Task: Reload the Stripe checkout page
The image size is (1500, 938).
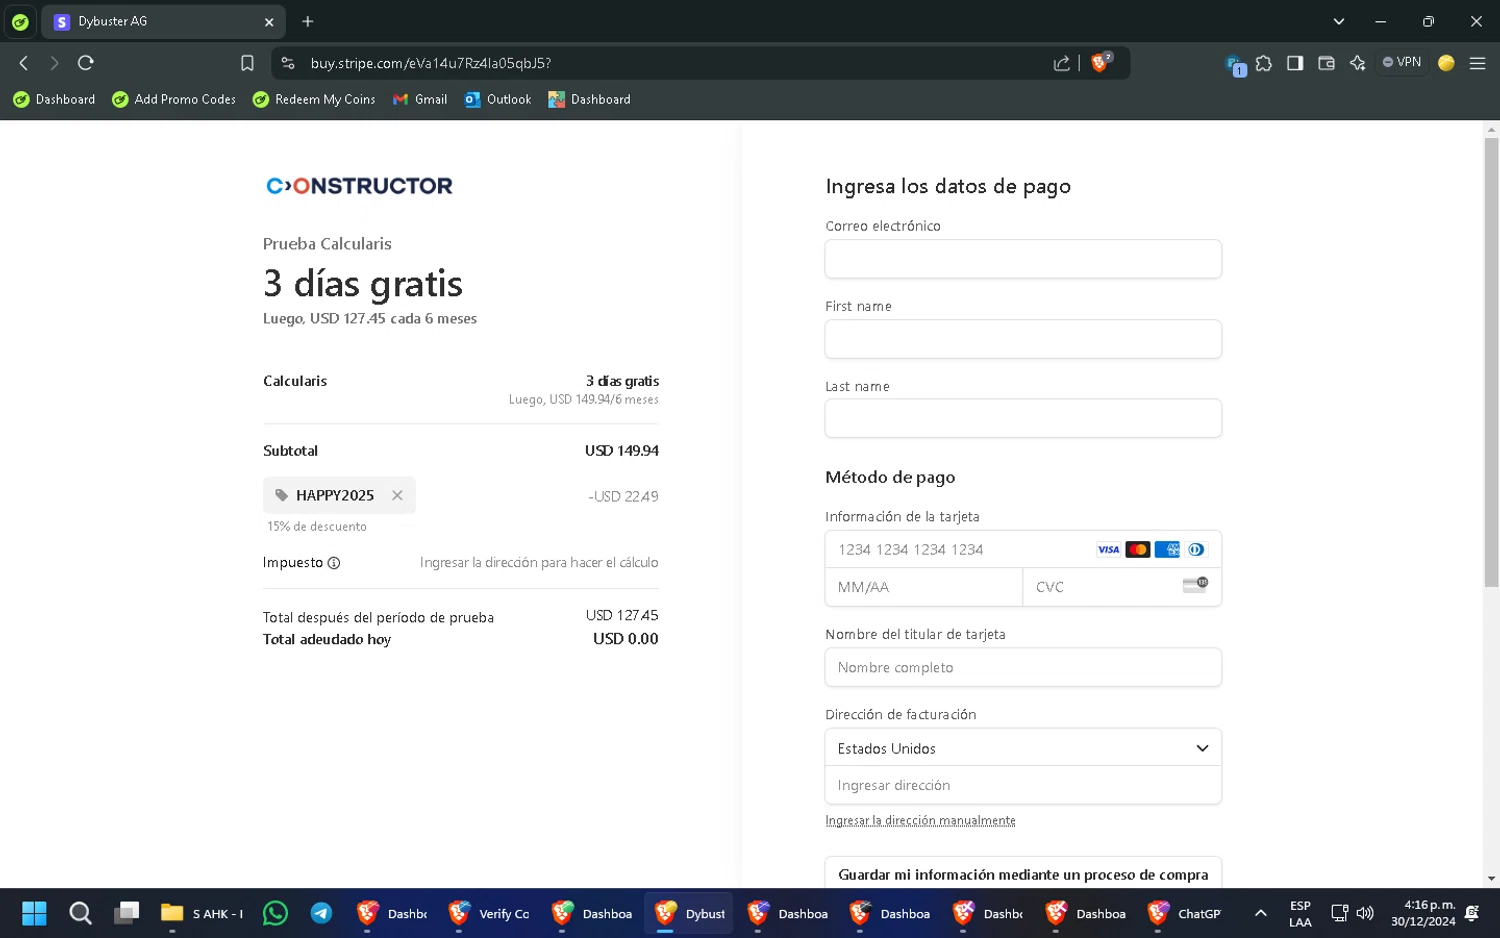Action: (86, 63)
